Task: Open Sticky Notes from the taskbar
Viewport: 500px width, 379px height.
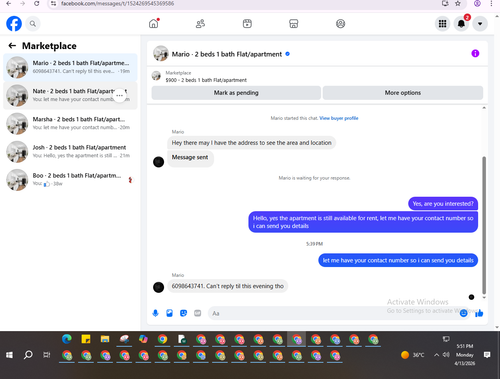Action: pyautogui.click(x=86, y=339)
